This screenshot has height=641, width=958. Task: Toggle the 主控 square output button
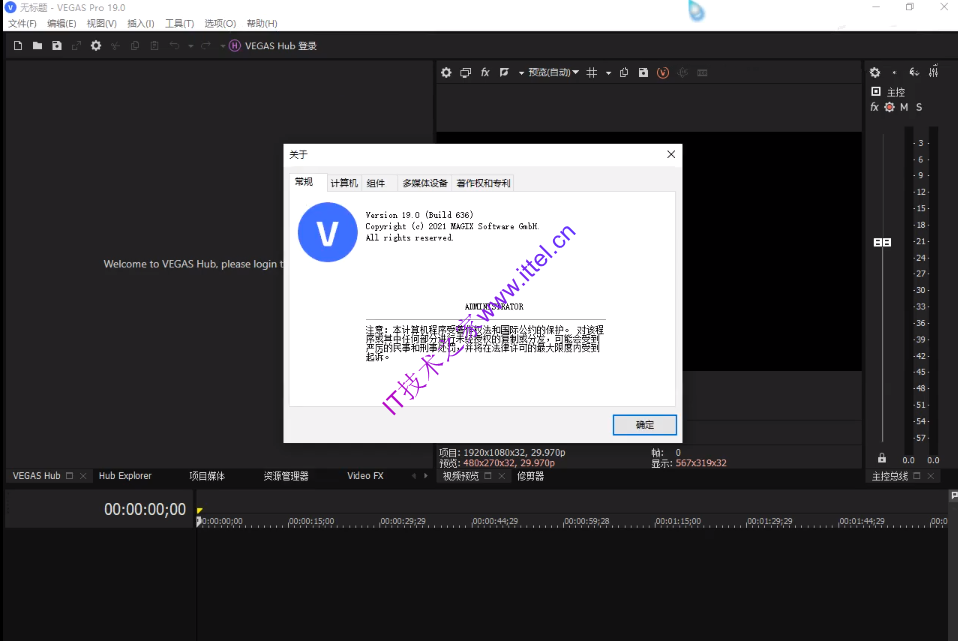pos(876,92)
